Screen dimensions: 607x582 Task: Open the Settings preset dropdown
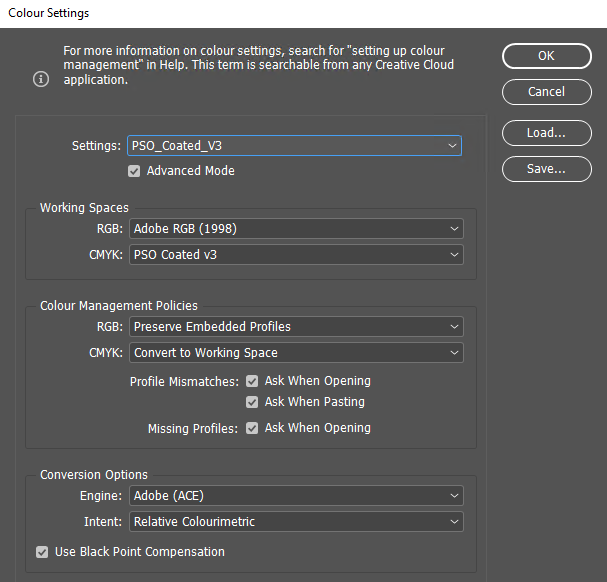click(294, 146)
